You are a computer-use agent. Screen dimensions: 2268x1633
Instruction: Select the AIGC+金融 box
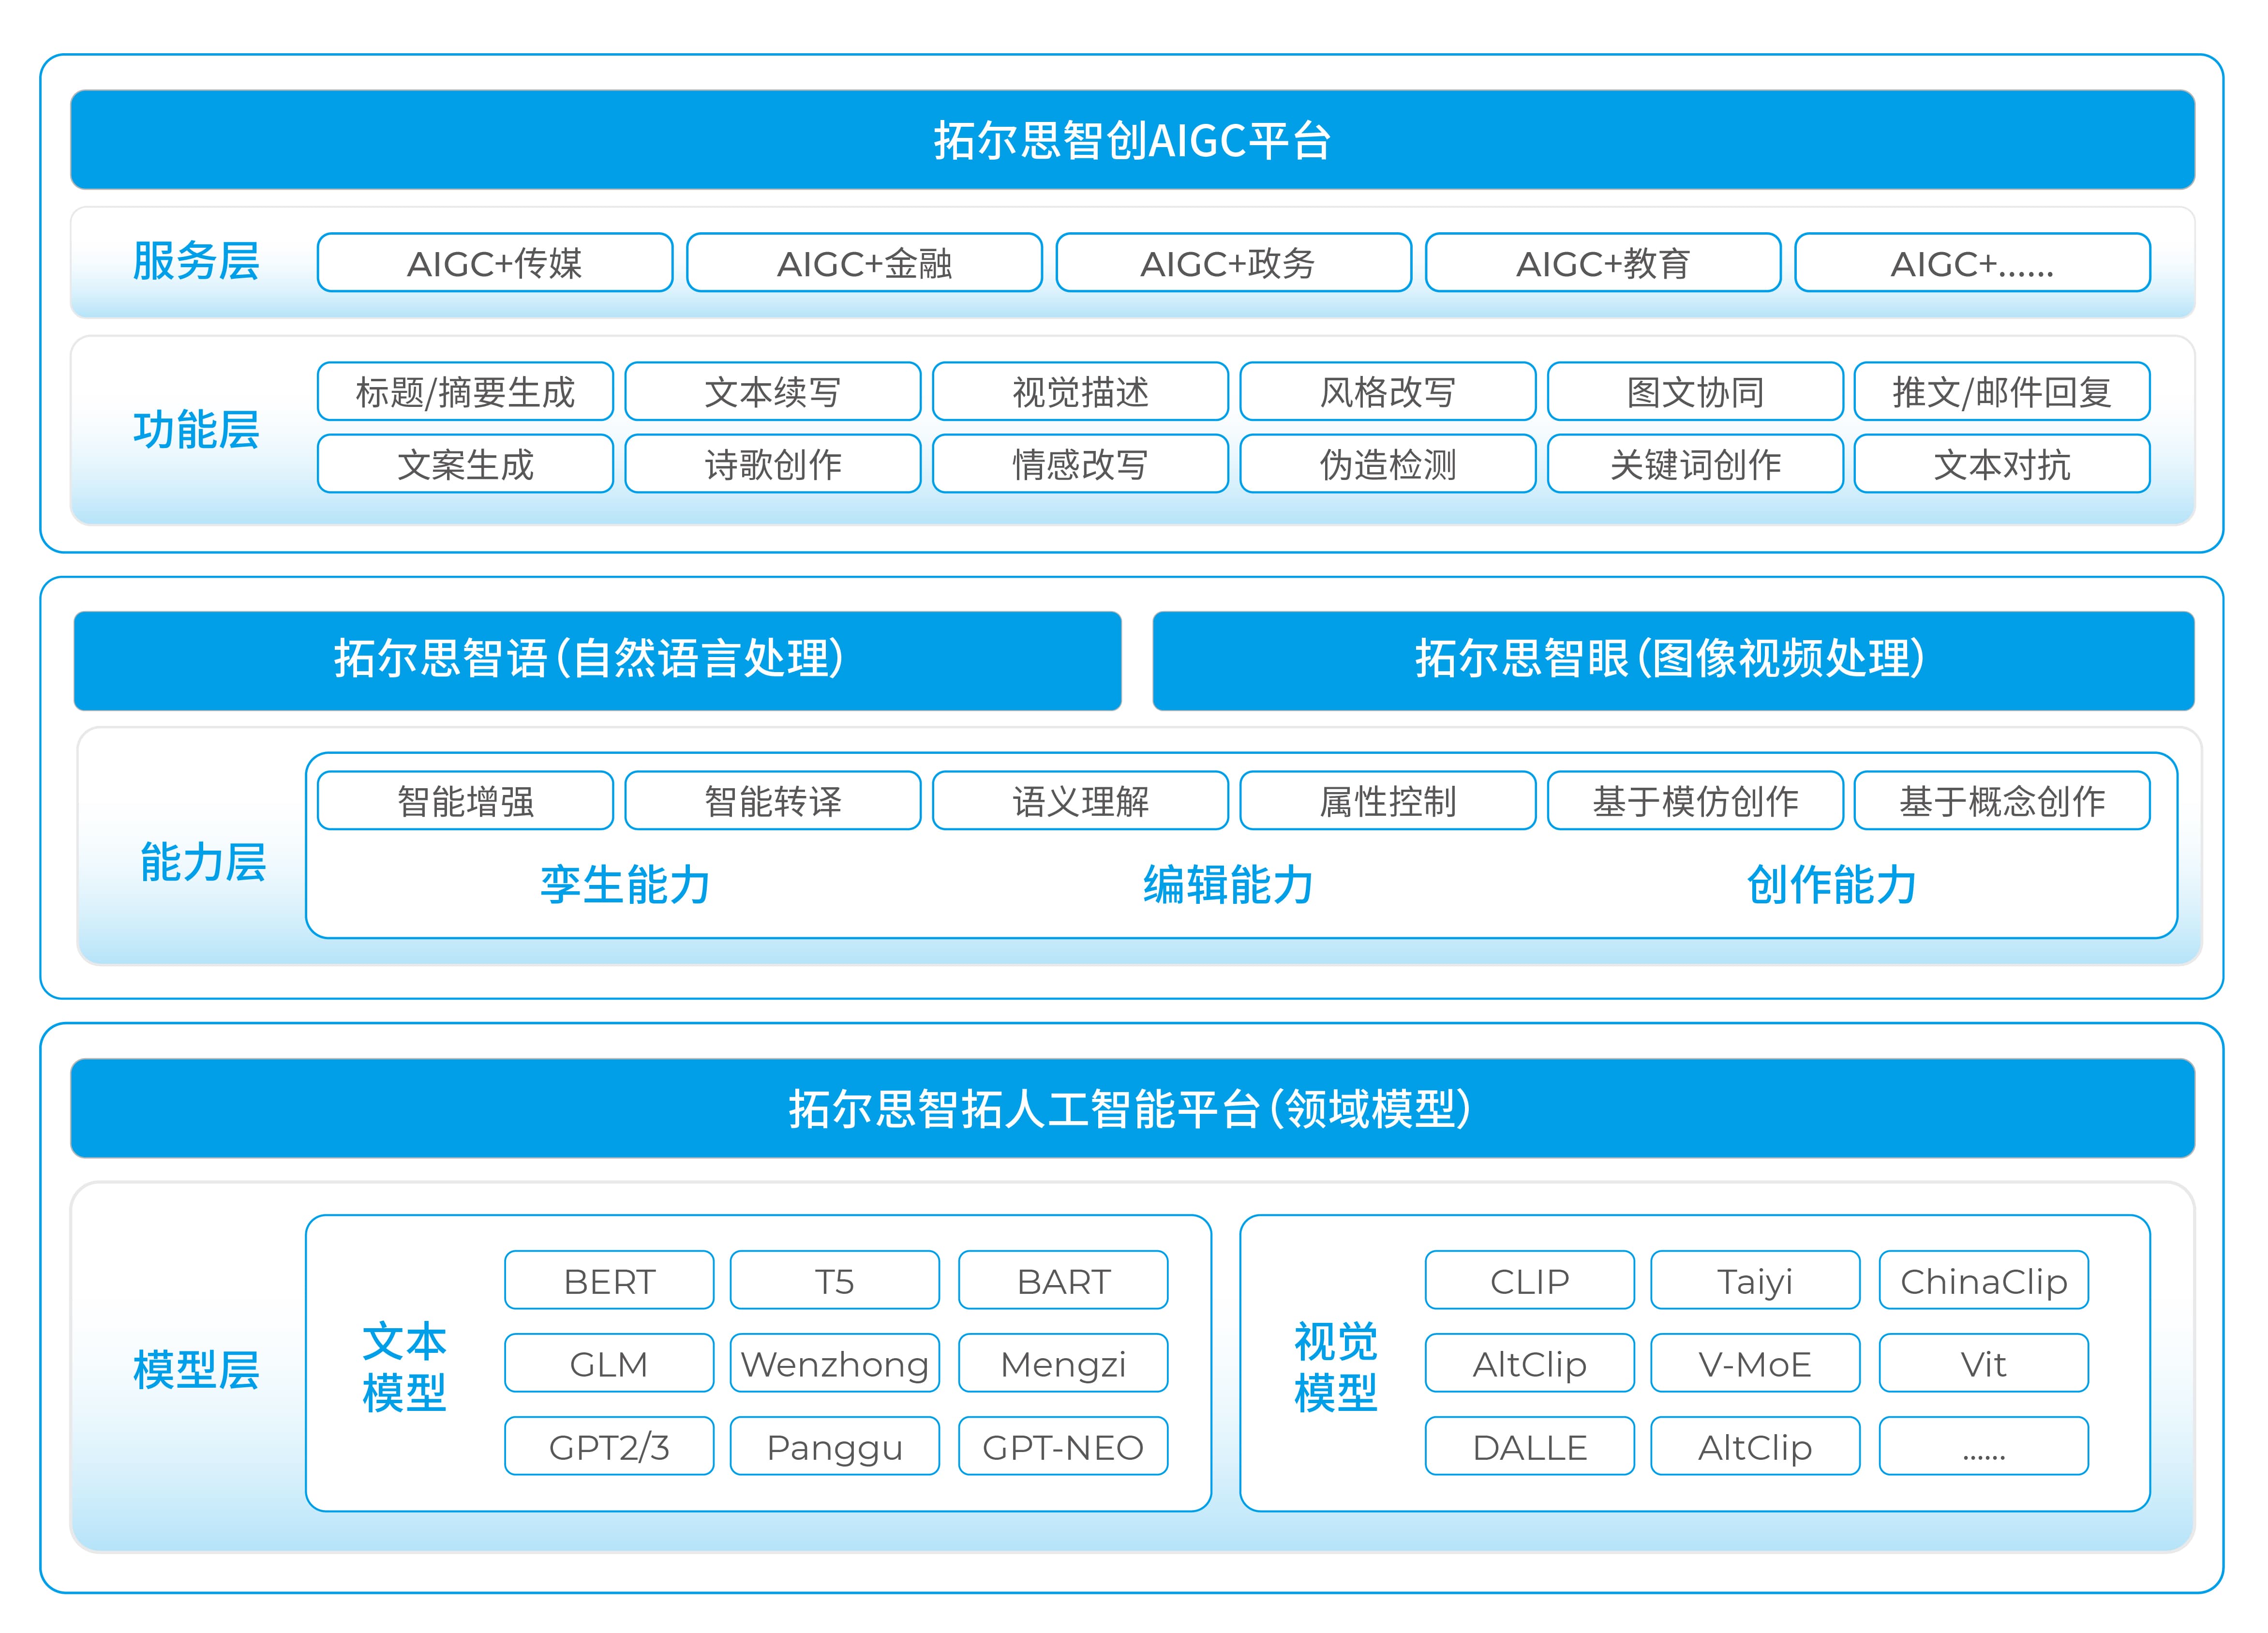(x=864, y=263)
